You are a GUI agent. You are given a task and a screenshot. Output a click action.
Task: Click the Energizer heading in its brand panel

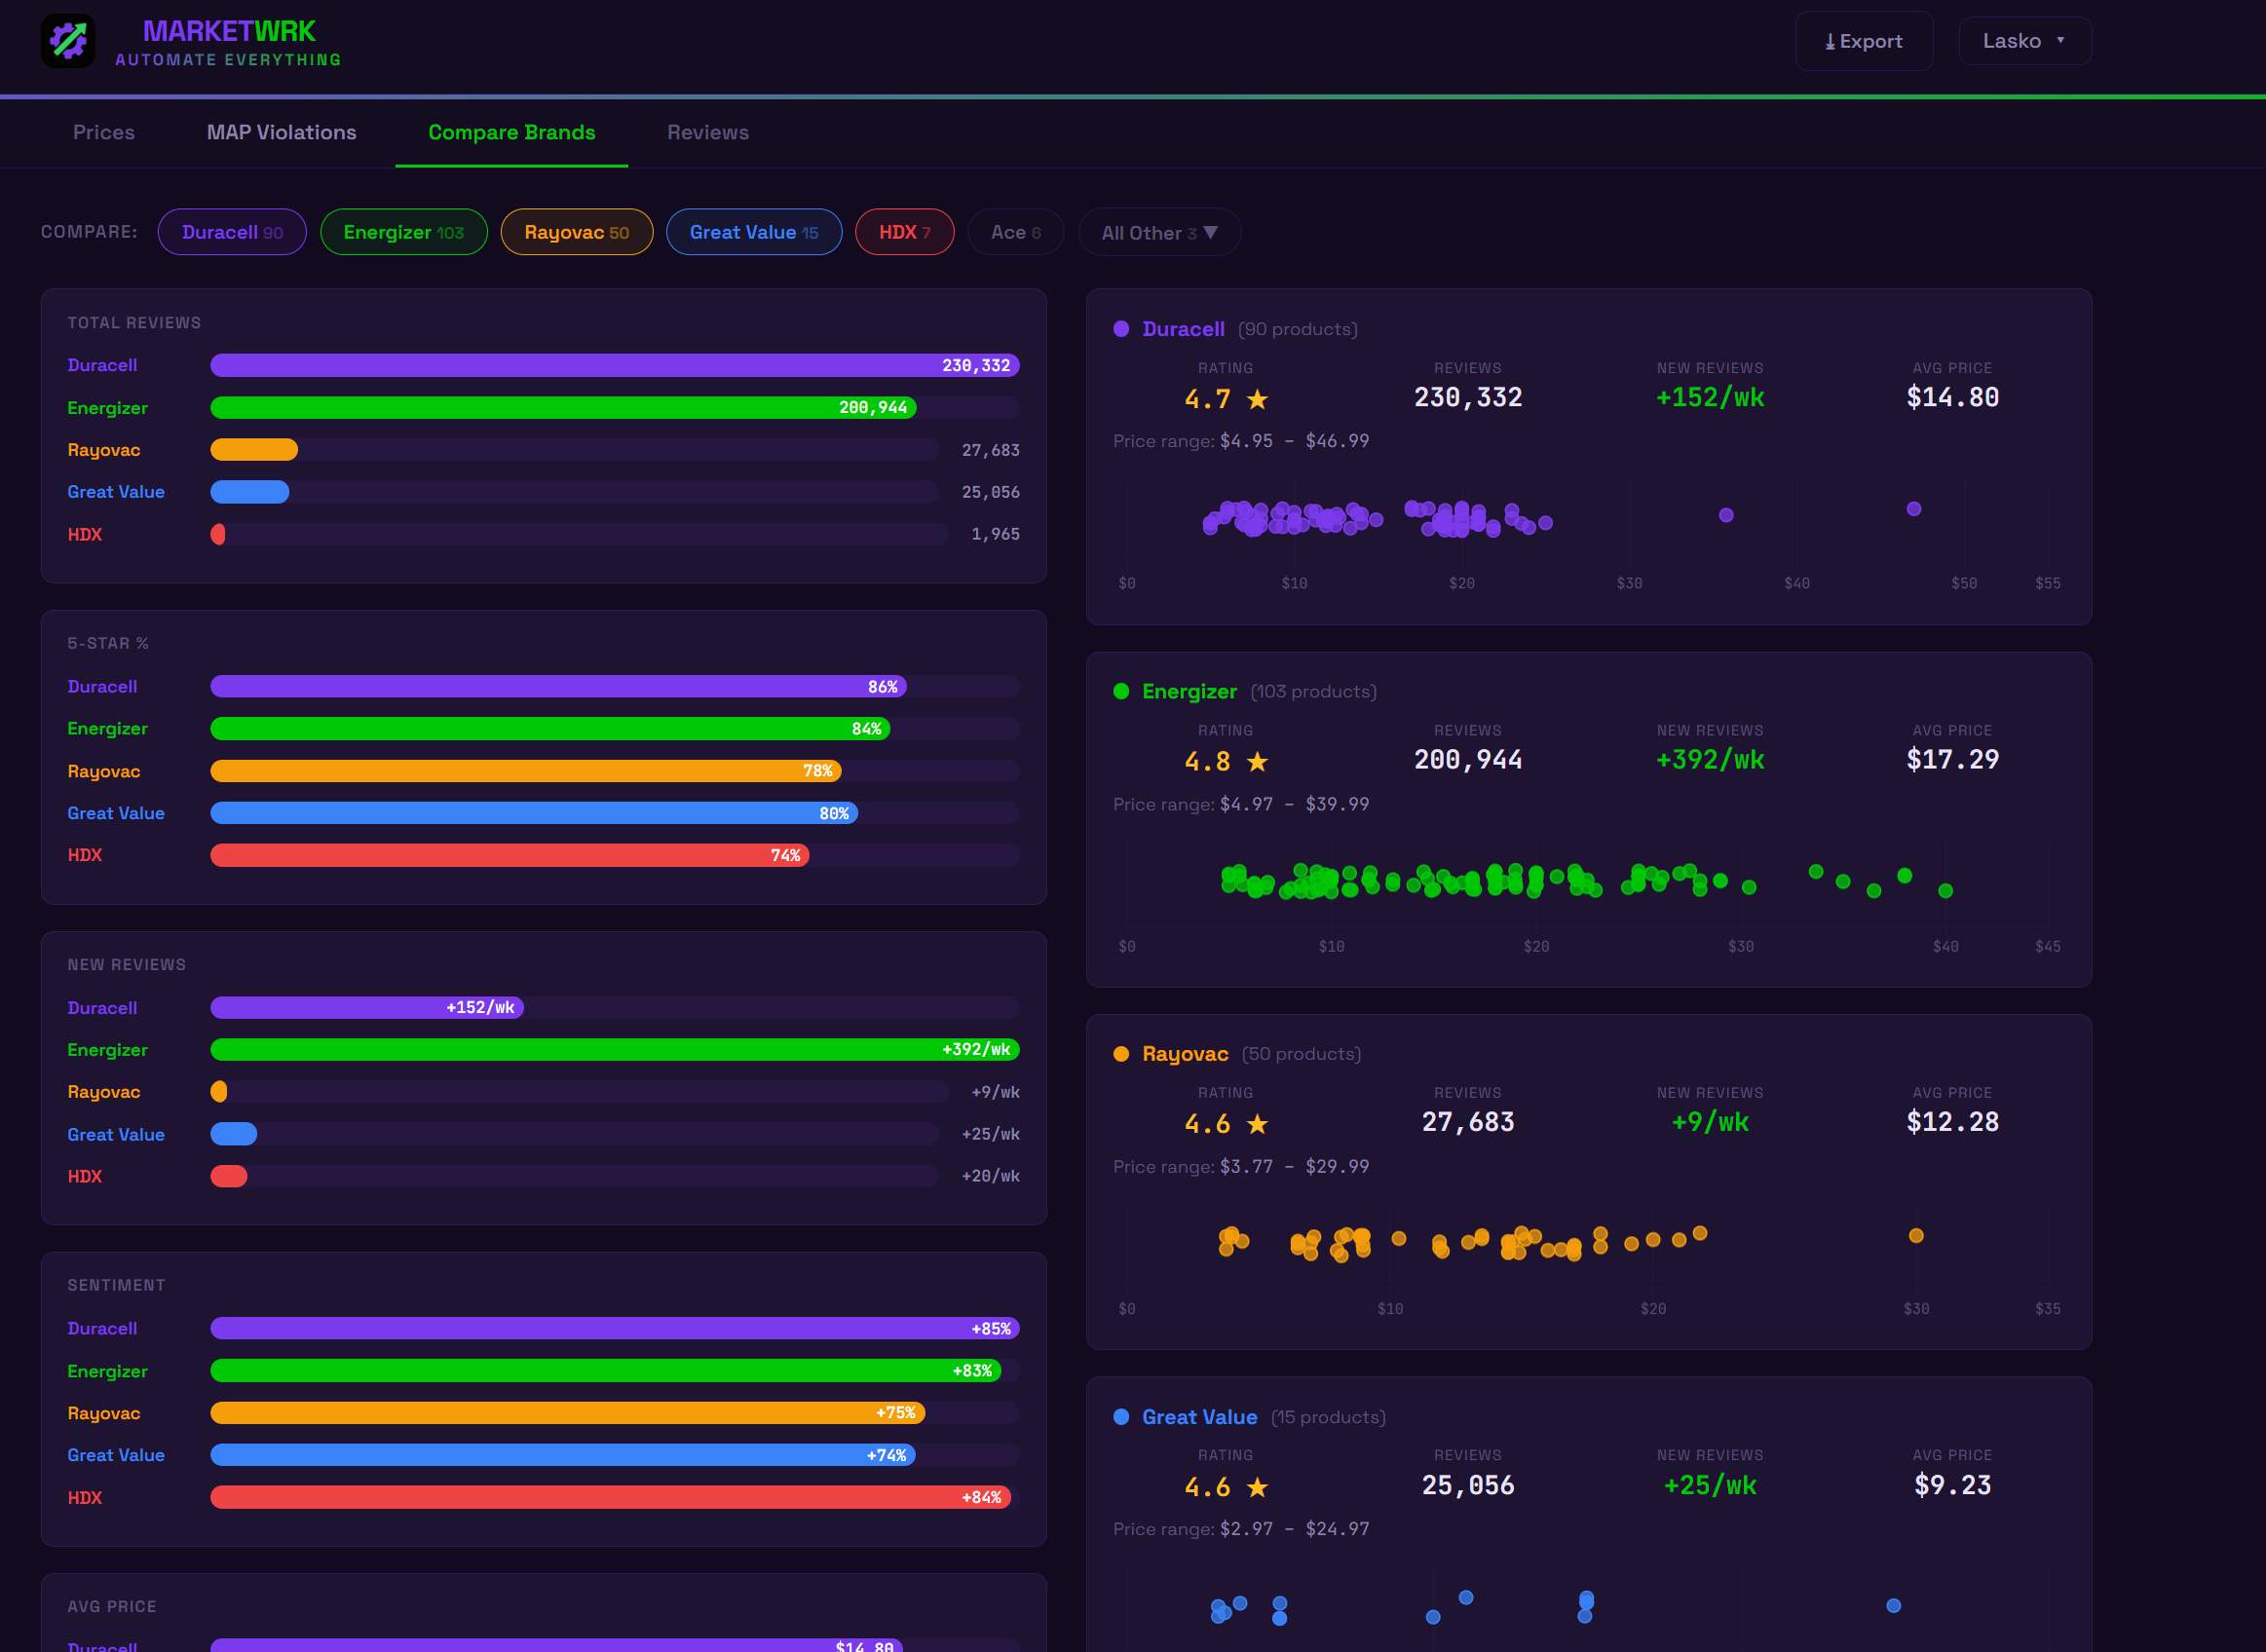(1190, 690)
